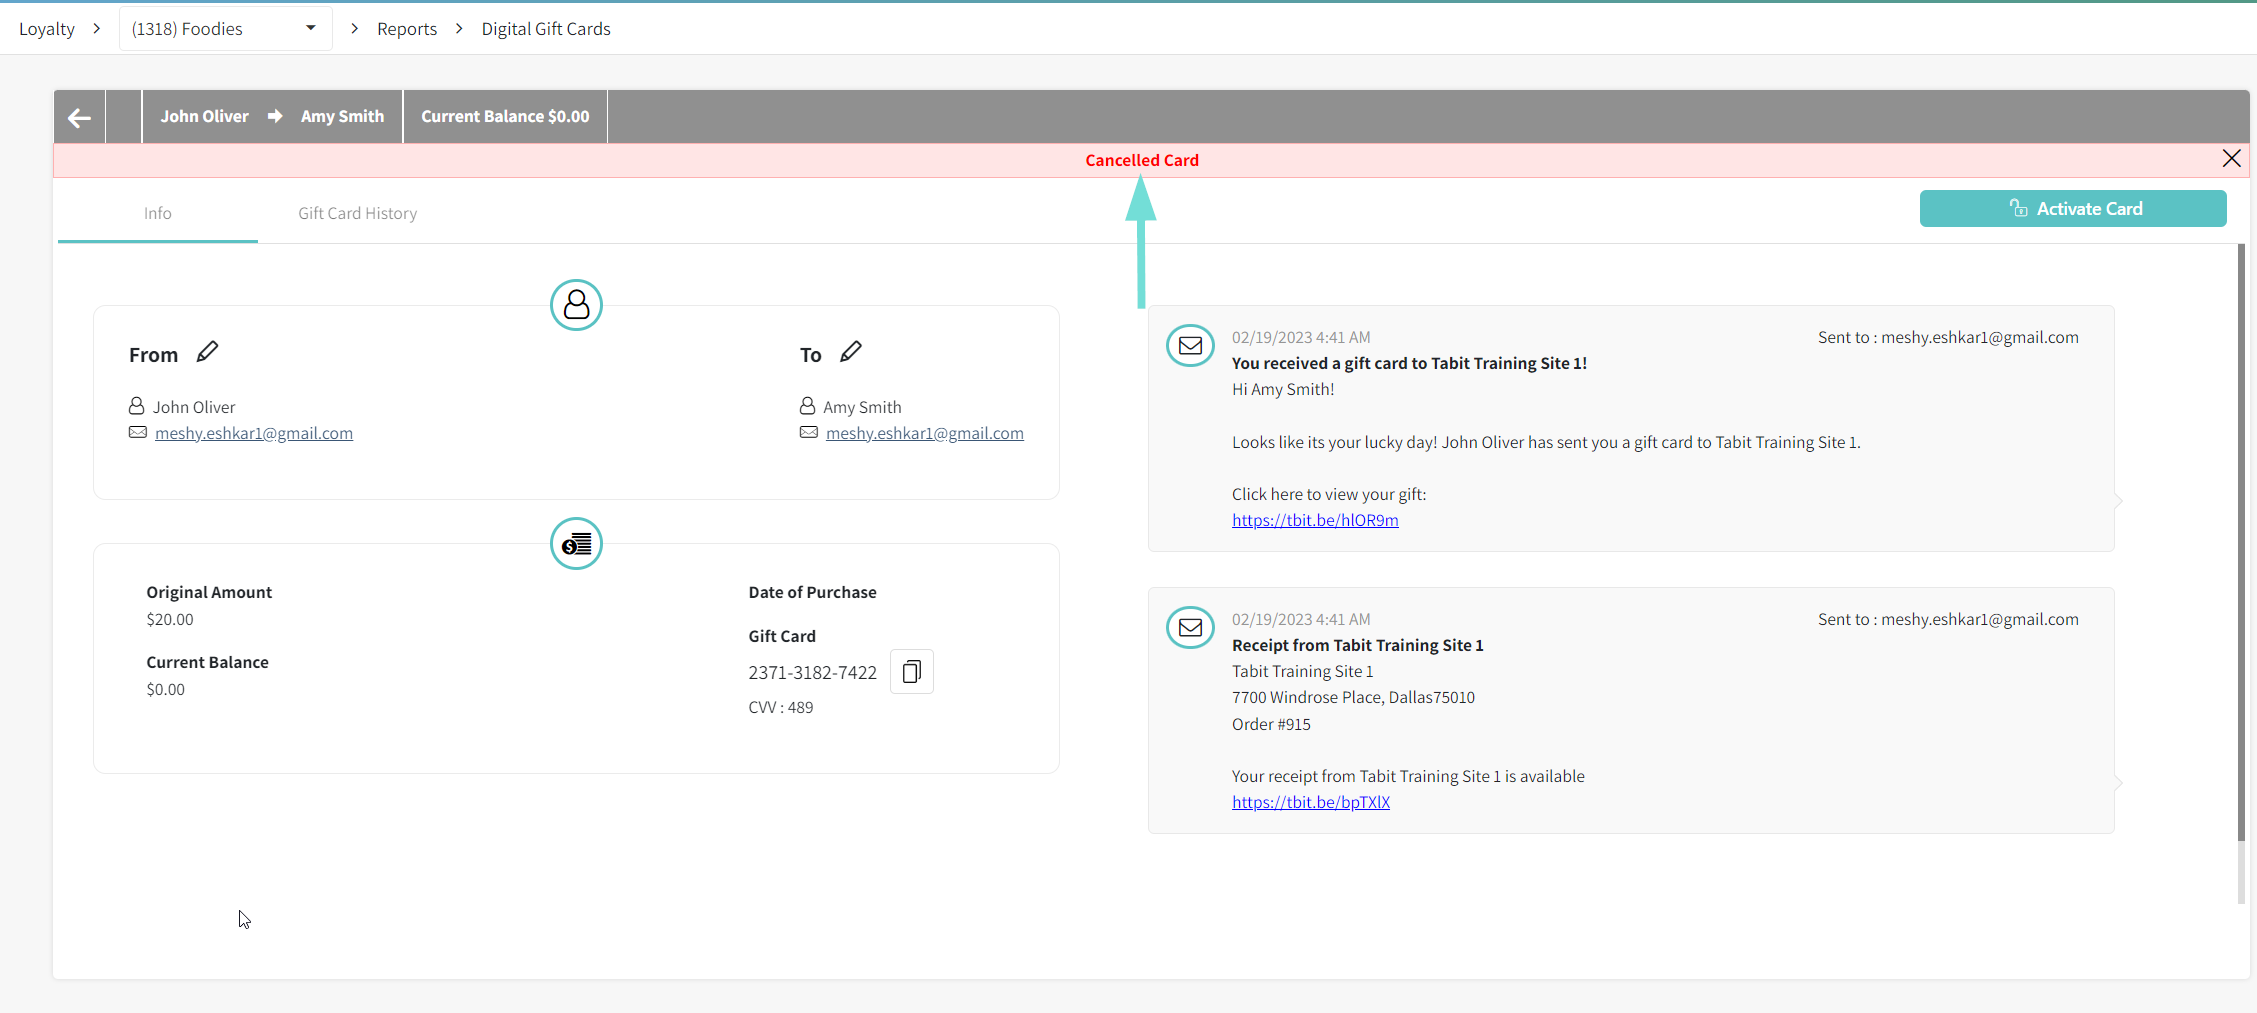Click the mail icon under Amy Smith

click(x=809, y=432)
